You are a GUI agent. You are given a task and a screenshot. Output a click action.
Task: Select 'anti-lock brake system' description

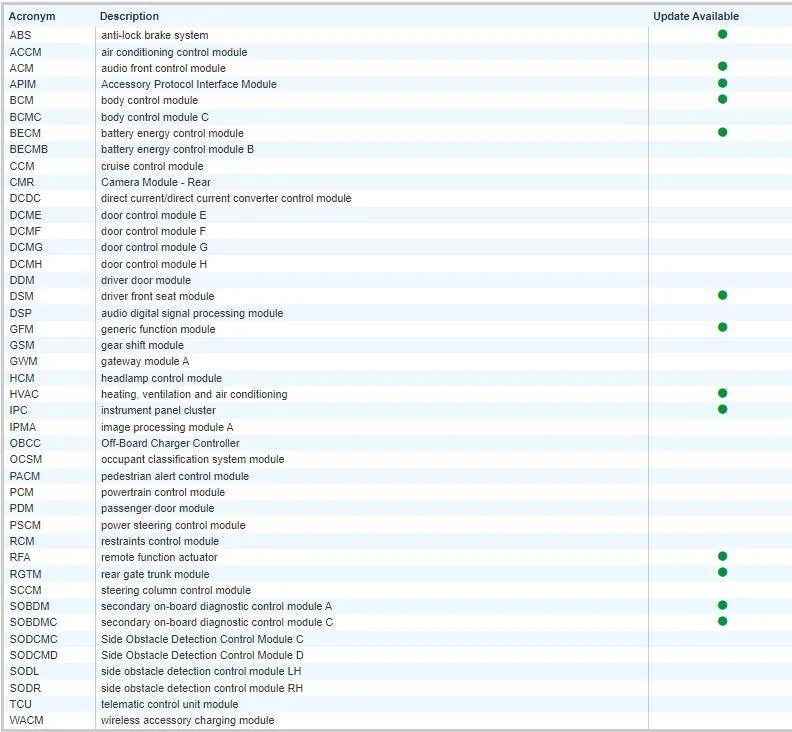point(155,35)
